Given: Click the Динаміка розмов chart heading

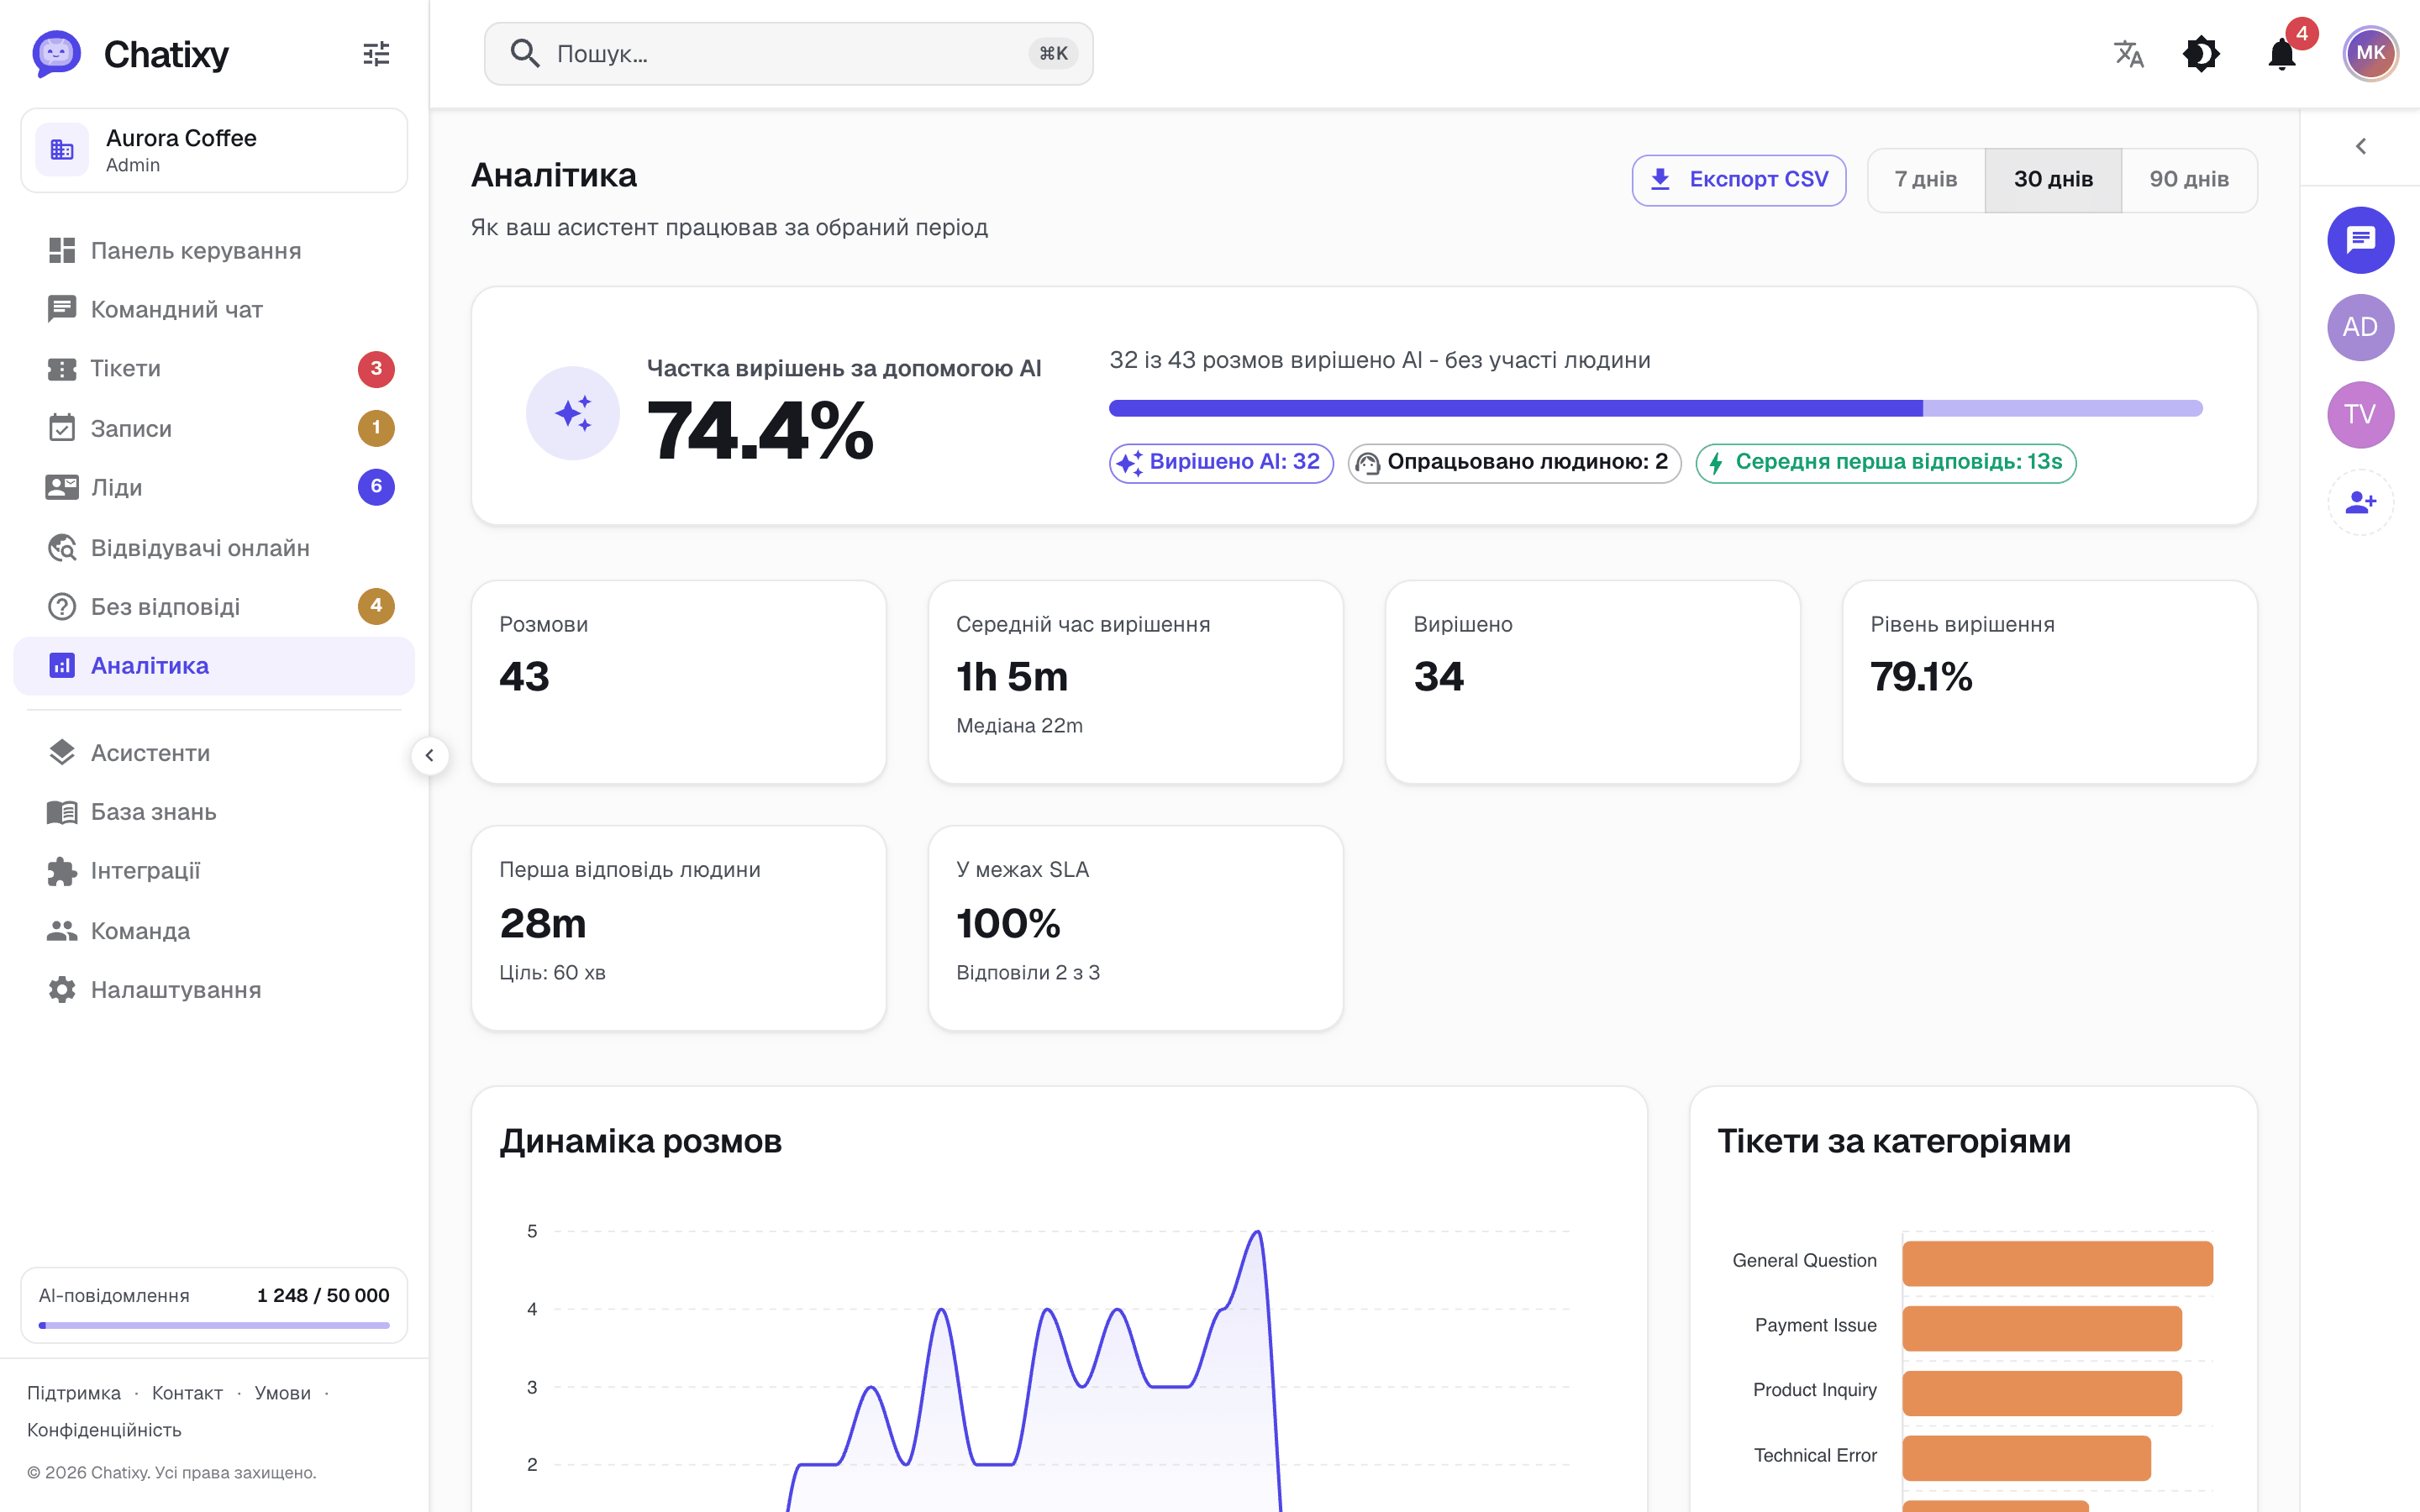Looking at the screenshot, I should click(641, 1141).
